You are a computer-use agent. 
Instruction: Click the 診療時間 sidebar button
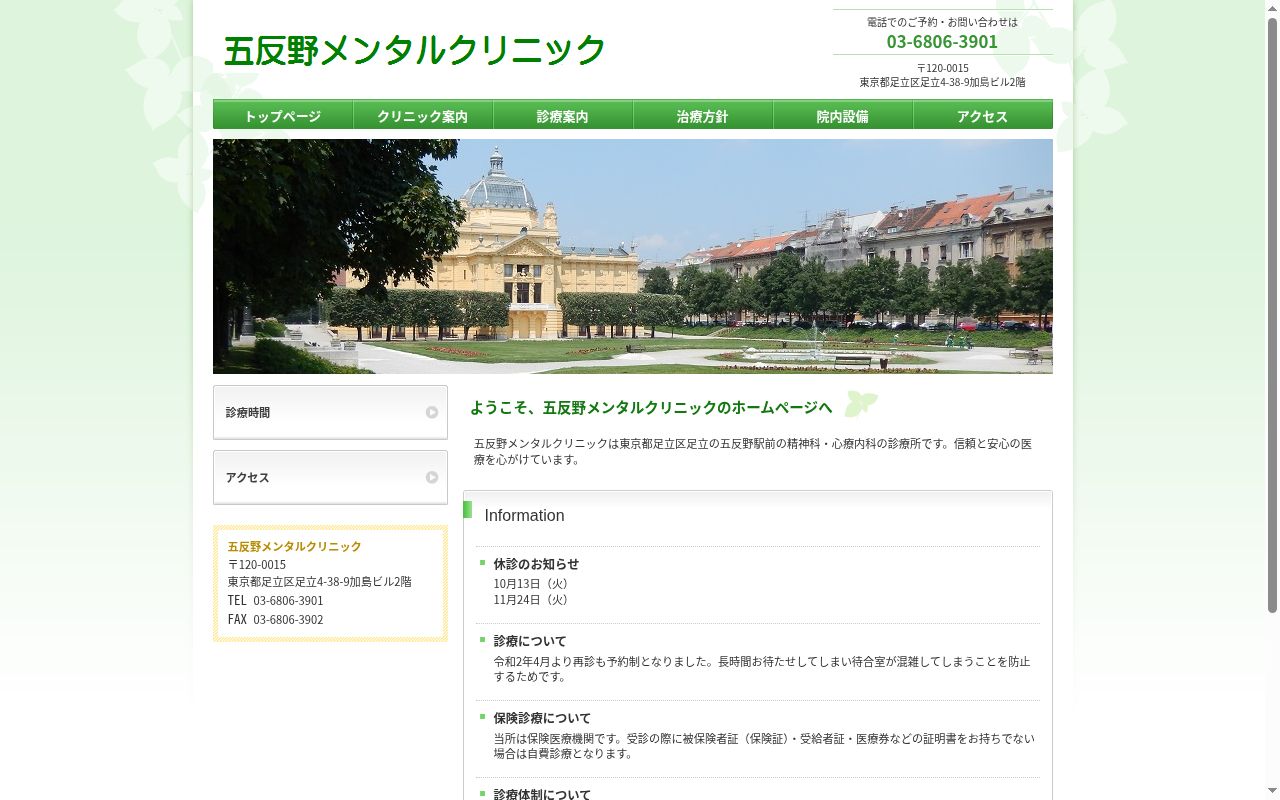click(x=330, y=412)
